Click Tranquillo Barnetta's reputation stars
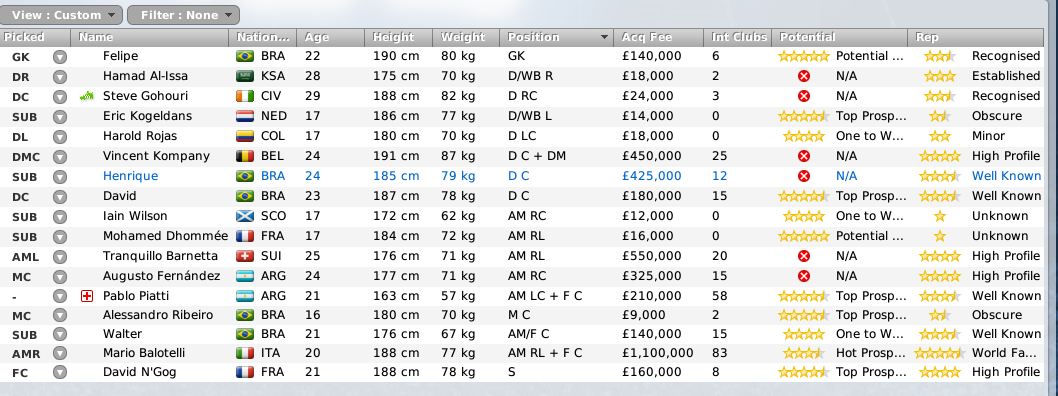The width and height of the screenshot is (1058, 396). 939,256
